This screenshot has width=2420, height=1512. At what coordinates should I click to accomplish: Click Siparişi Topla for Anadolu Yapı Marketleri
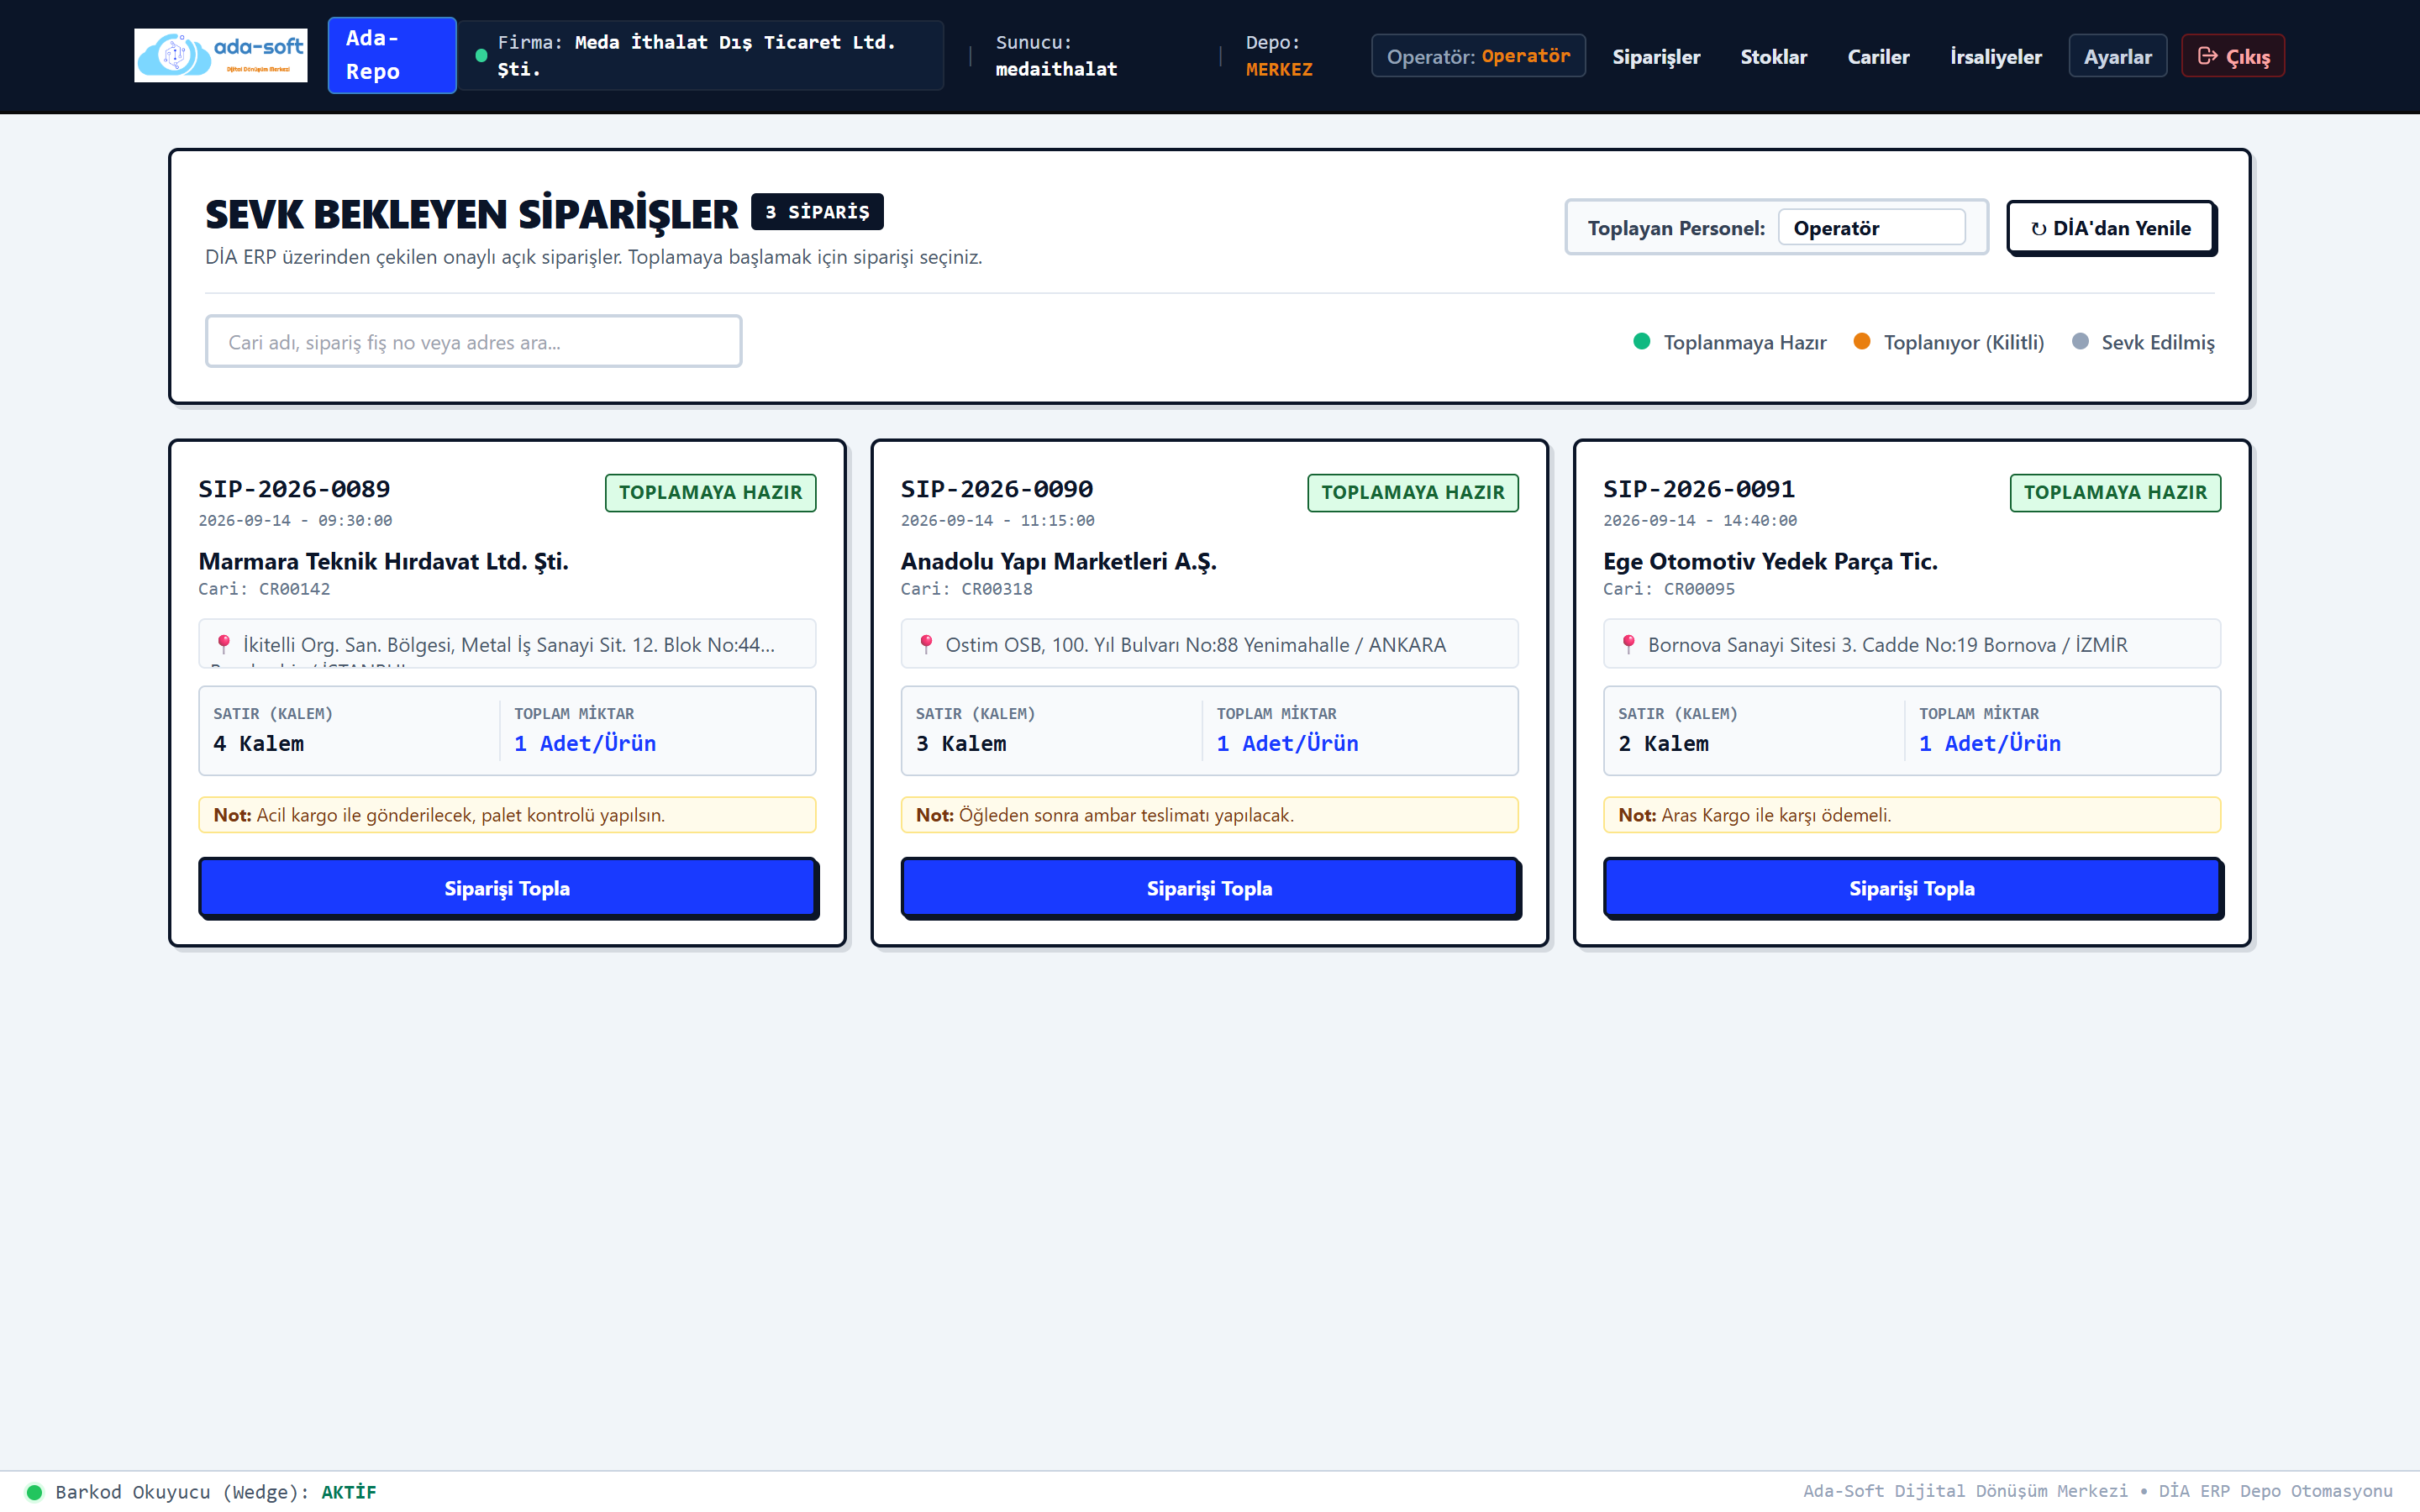tap(1209, 888)
